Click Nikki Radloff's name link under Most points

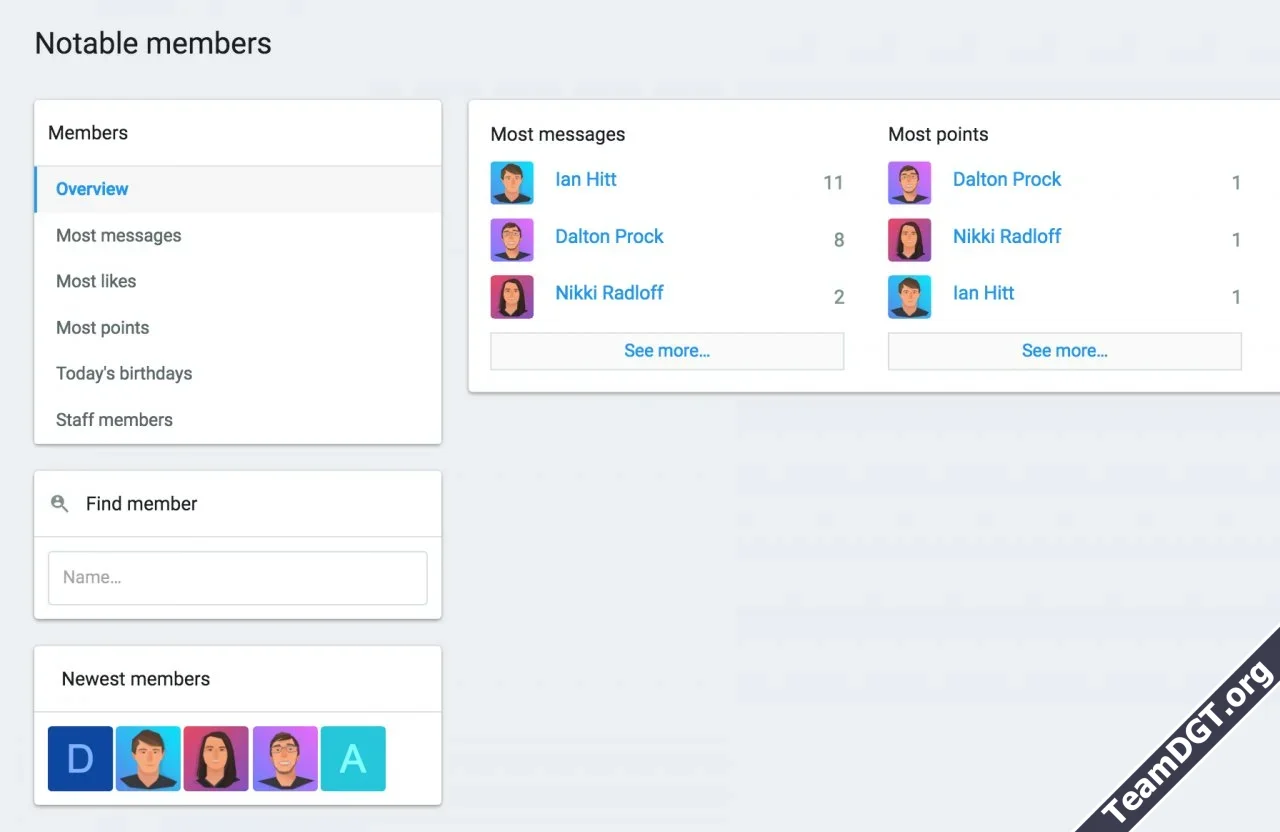coord(1007,237)
